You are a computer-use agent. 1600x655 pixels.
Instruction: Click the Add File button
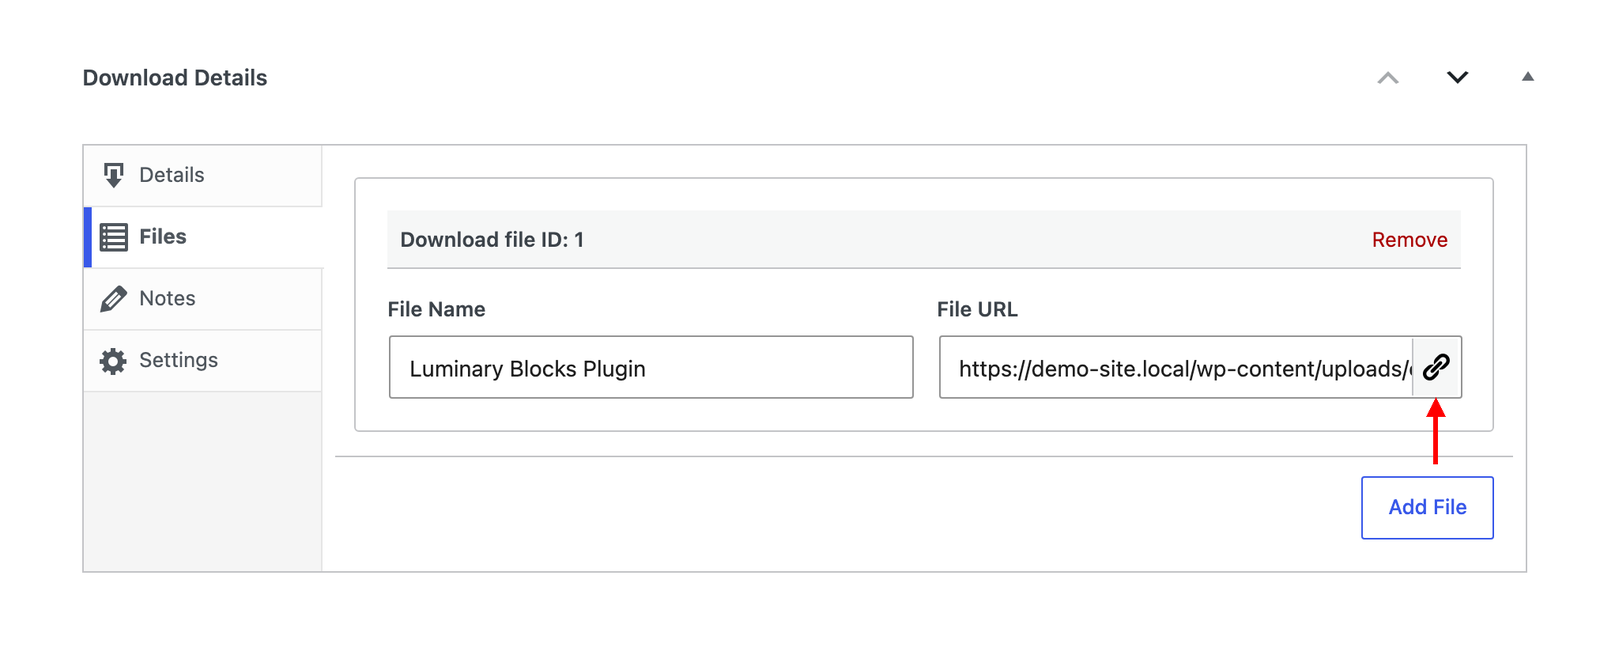tap(1427, 507)
